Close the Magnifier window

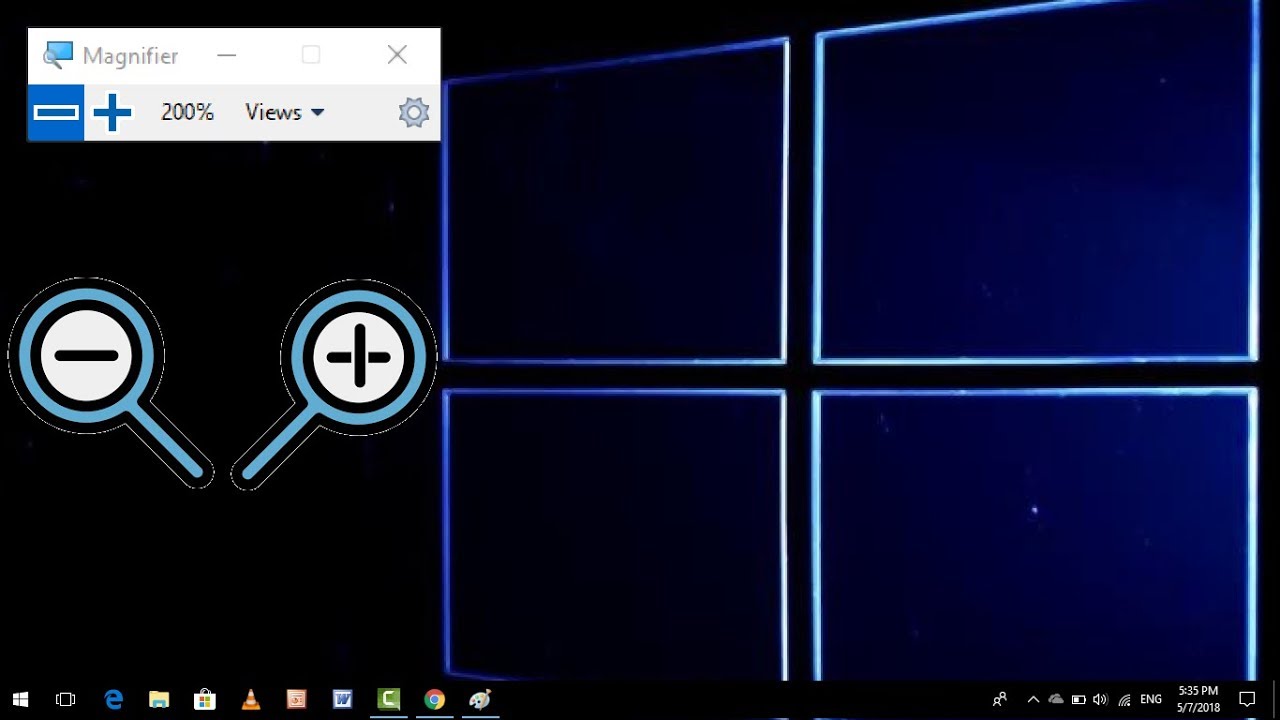pyautogui.click(x=397, y=55)
